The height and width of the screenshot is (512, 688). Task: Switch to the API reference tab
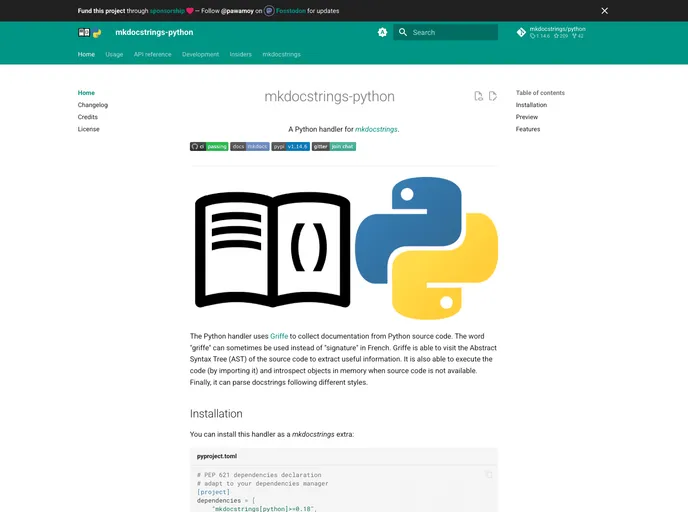point(153,54)
